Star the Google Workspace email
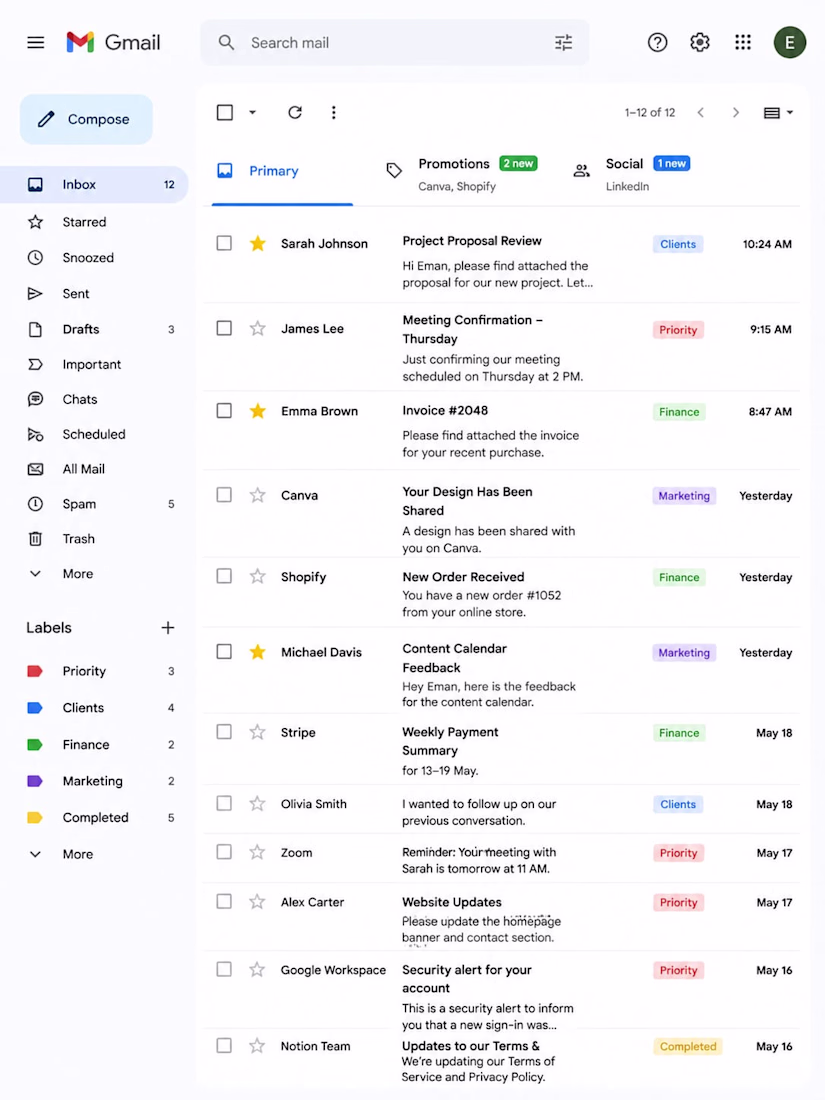 tap(257, 970)
